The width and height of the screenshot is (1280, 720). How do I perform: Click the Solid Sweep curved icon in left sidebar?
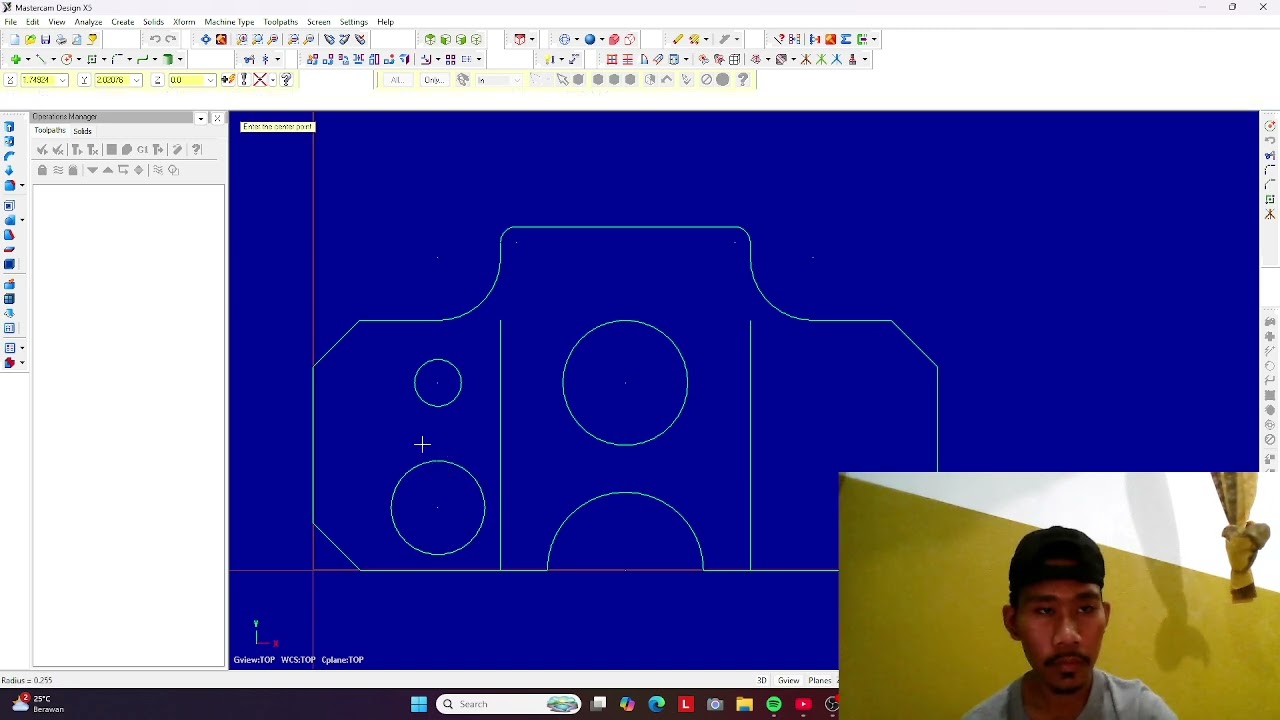(x=9, y=156)
